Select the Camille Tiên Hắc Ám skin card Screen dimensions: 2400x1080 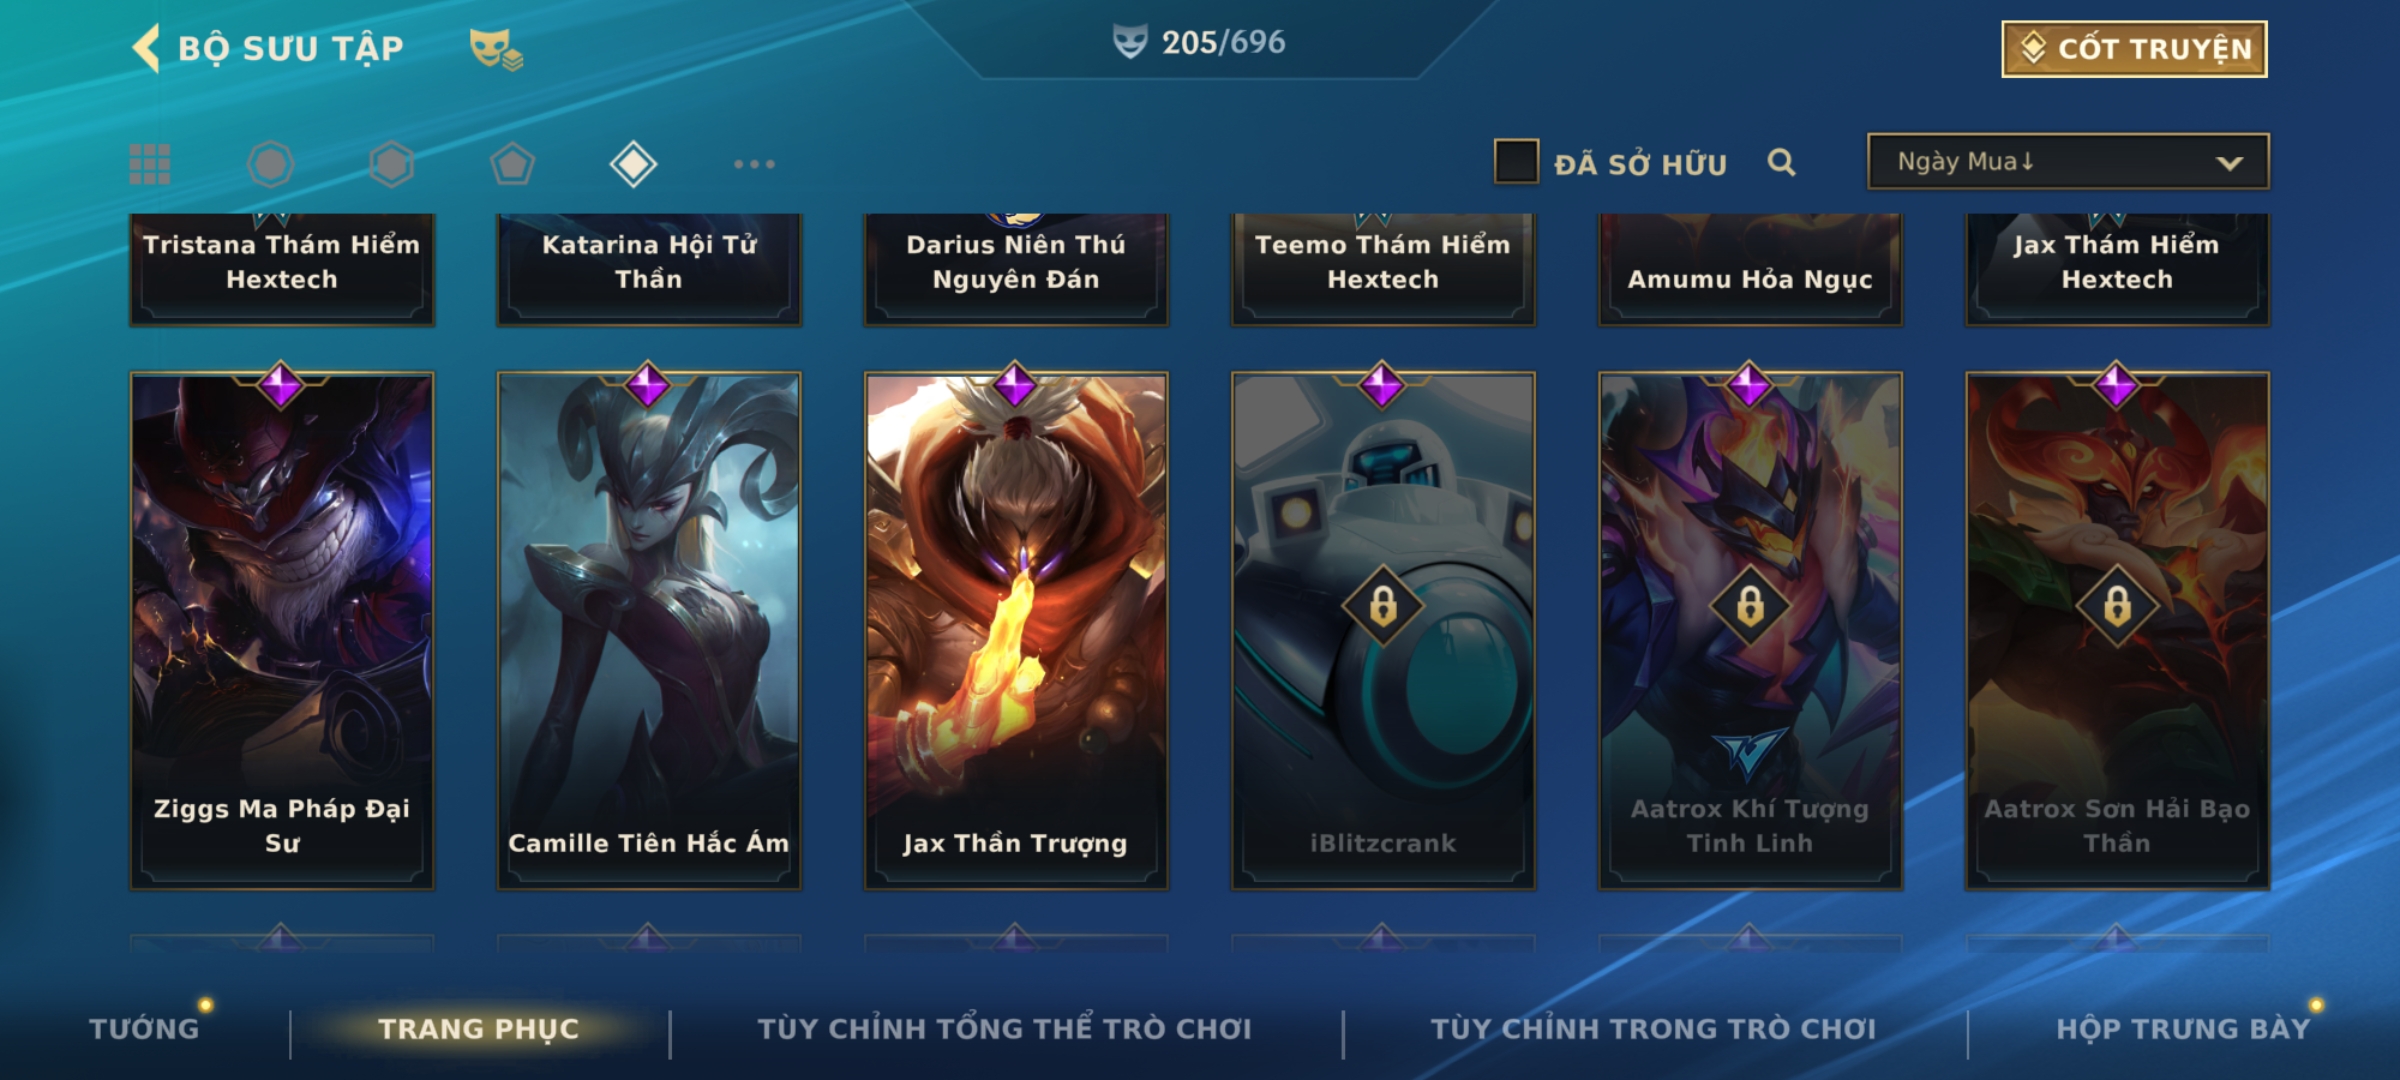tap(649, 632)
